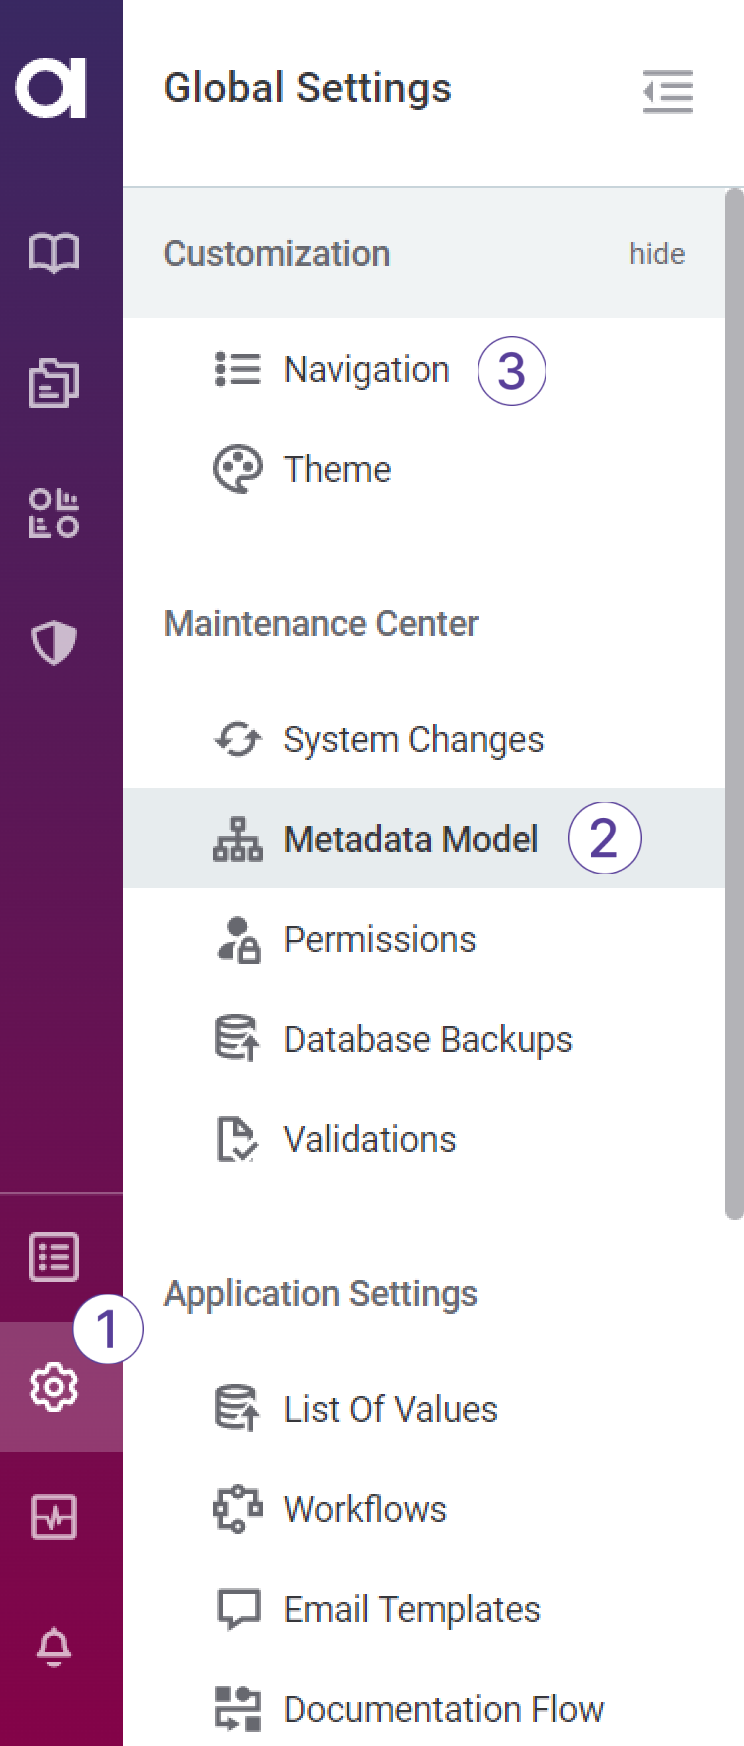Collapse the Global Settings panel
The height and width of the screenshot is (1746, 744).
[667, 91]
